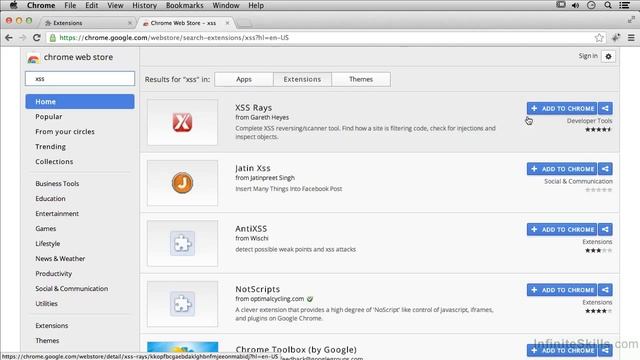640x360 pixels.
Task: Go to Popular in the sidebar
Action: pyautogui.click(x=49, y=116)
